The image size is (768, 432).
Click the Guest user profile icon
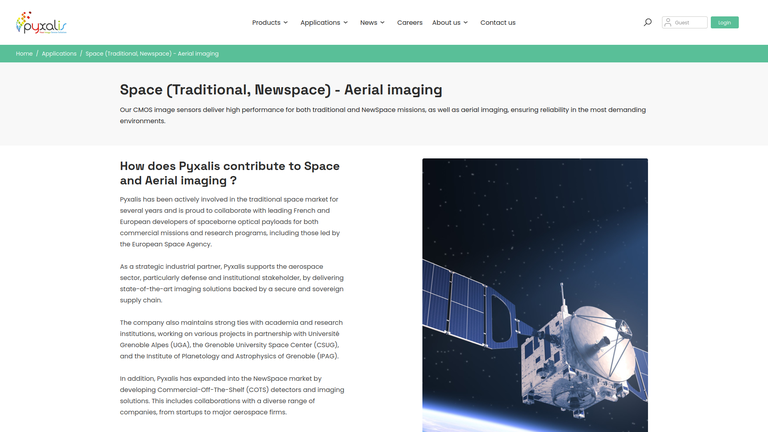pos(667,23)
